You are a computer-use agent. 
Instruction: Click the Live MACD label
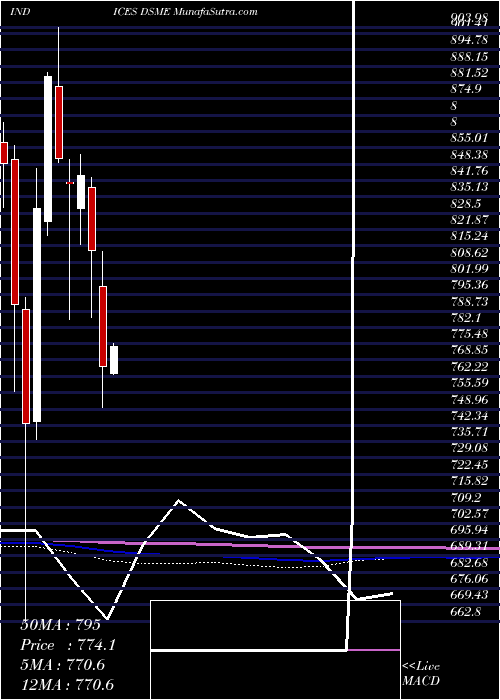(x=421, y=674)
